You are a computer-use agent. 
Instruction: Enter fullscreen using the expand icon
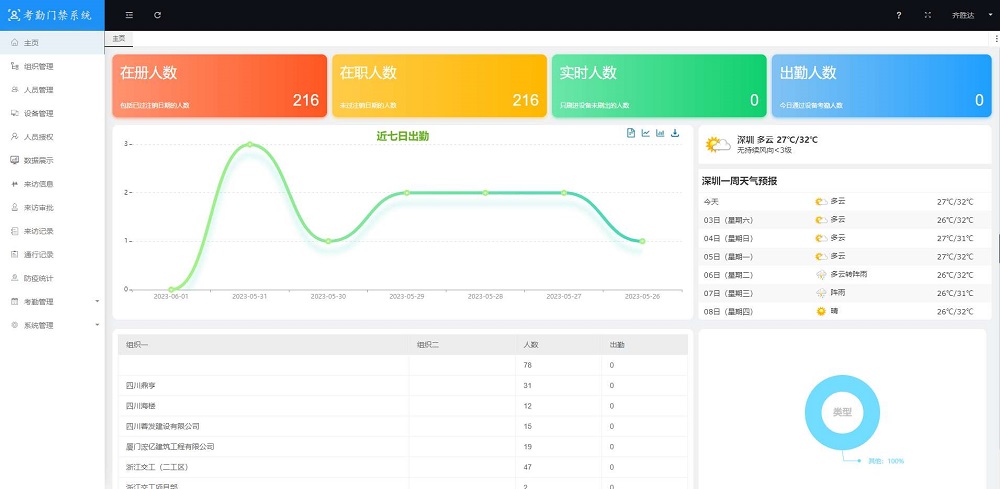tap(927, 15)
